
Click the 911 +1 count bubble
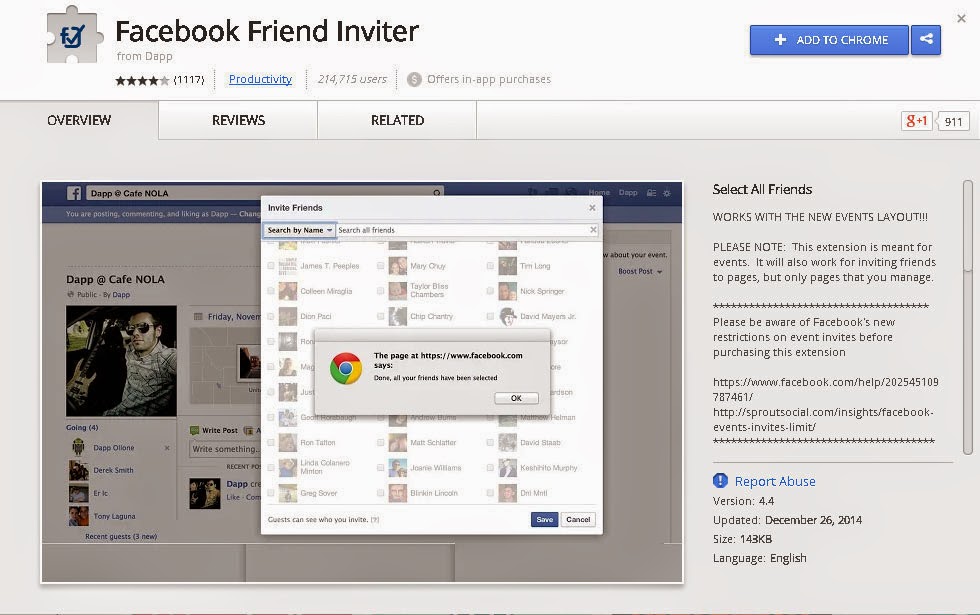pos(952,121)
